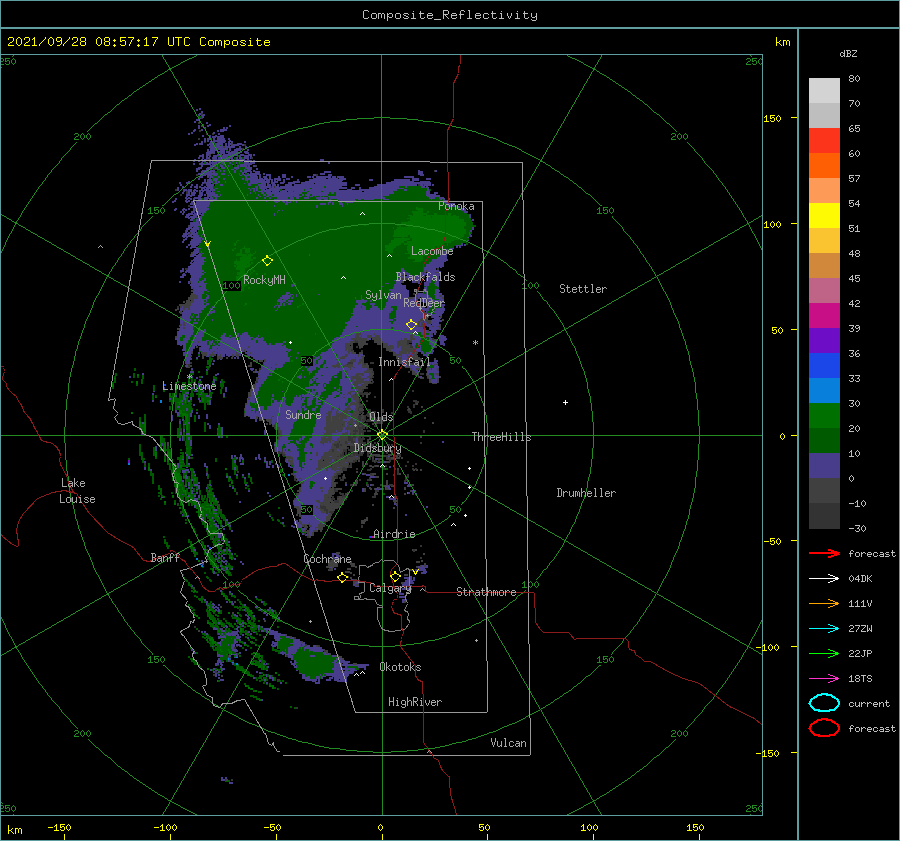The width and height of the screenshot is (900, 841).
Task: Select the white 04DK arrow icon
Action: 824,579
